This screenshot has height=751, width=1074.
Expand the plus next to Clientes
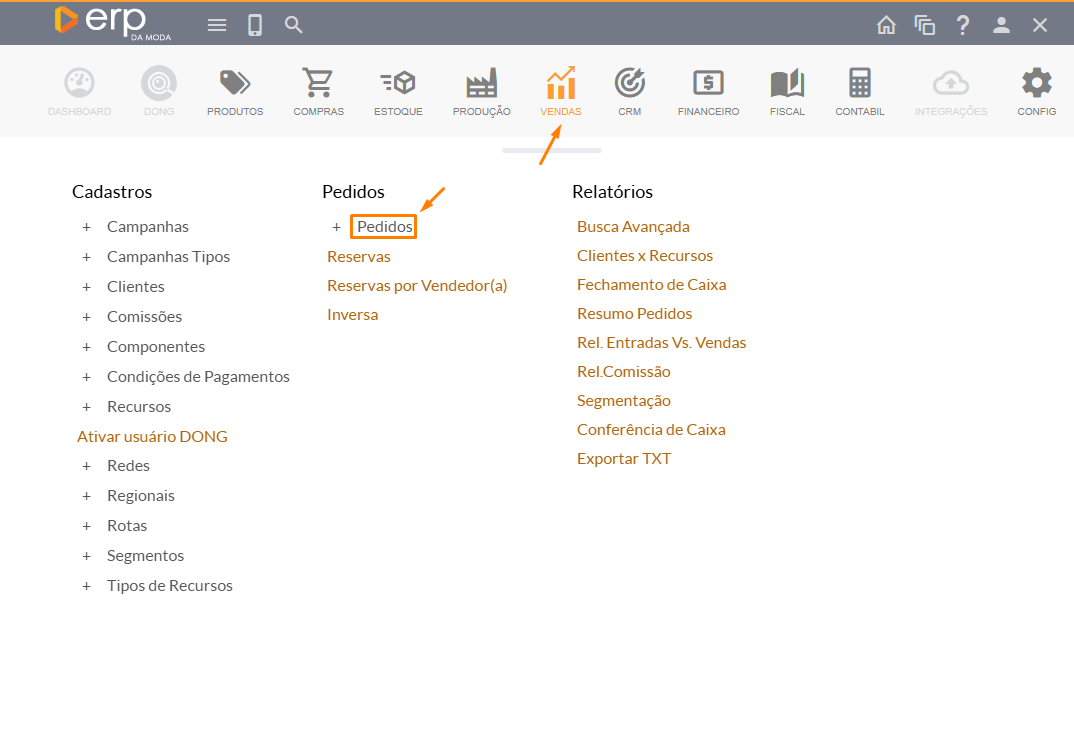pyautogui.click(x=87, y=287)
